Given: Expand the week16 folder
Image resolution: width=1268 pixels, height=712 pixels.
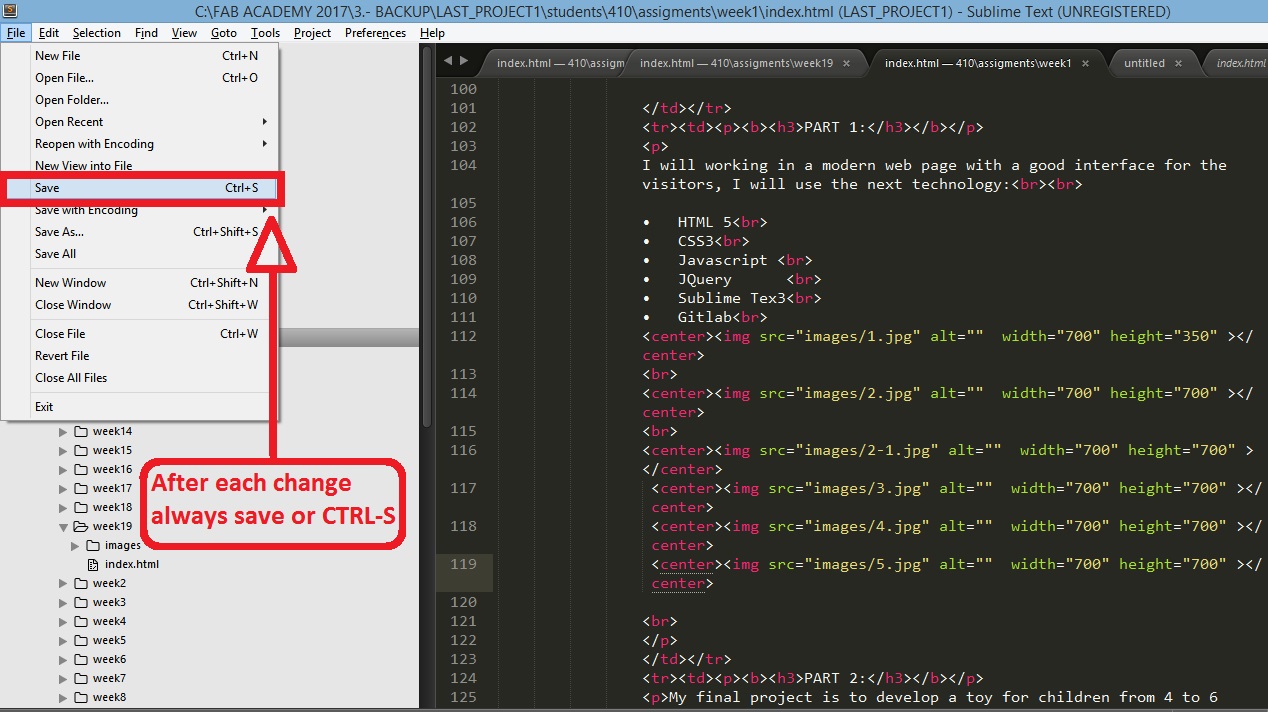Looking at the screenshot, I should (x=63, y=470).
